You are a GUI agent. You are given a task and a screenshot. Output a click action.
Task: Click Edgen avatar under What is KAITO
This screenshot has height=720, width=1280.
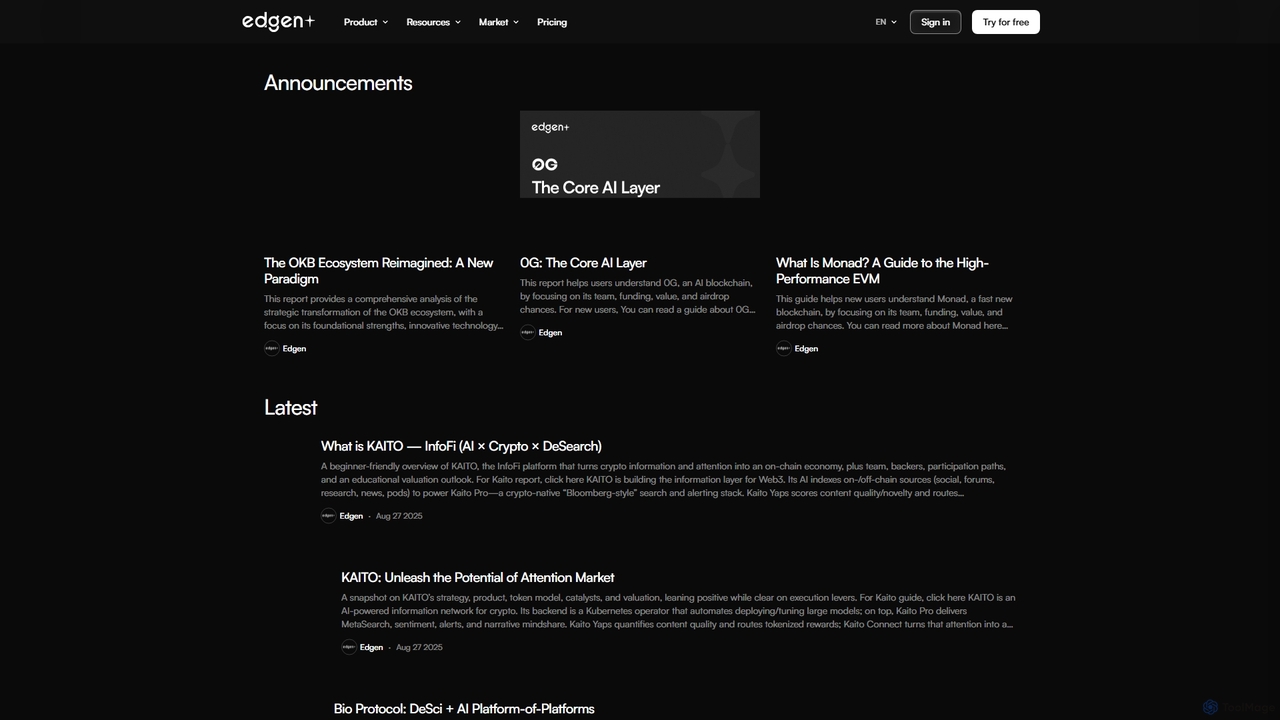click(x=328, y=516)
